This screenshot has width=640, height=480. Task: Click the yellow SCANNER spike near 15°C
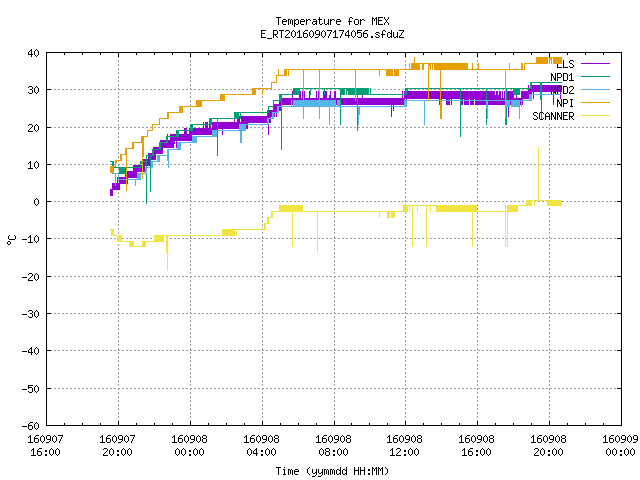pos(538,173)
